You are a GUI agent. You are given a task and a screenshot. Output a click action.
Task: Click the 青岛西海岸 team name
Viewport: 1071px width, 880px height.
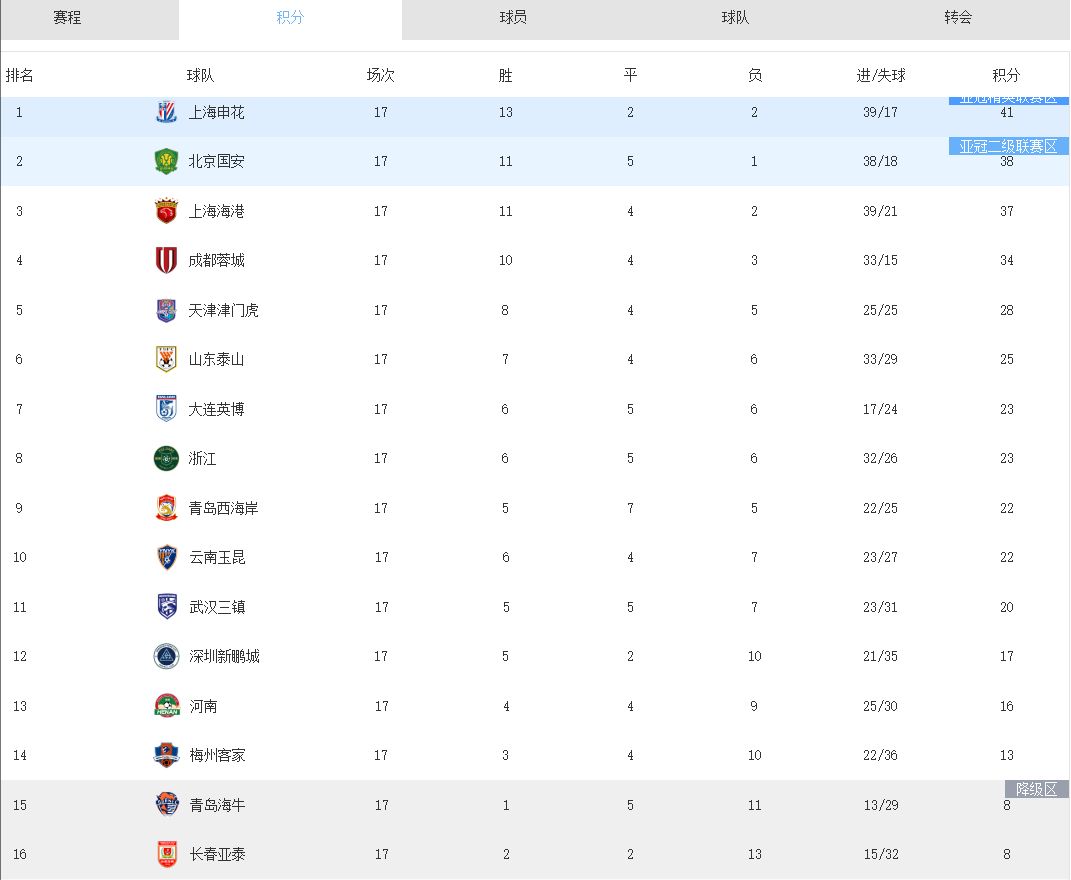pyautogui.click(x=223, y=508)
